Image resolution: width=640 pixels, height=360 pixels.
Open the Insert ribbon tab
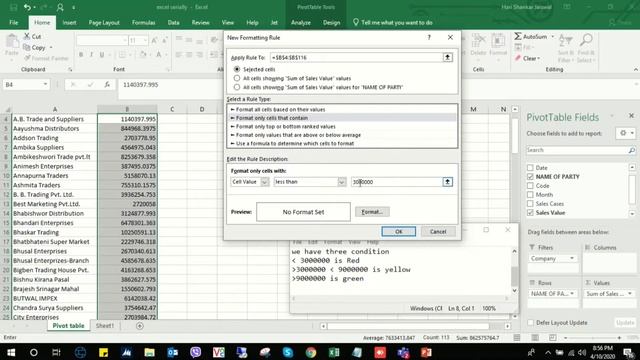point(69,22)
